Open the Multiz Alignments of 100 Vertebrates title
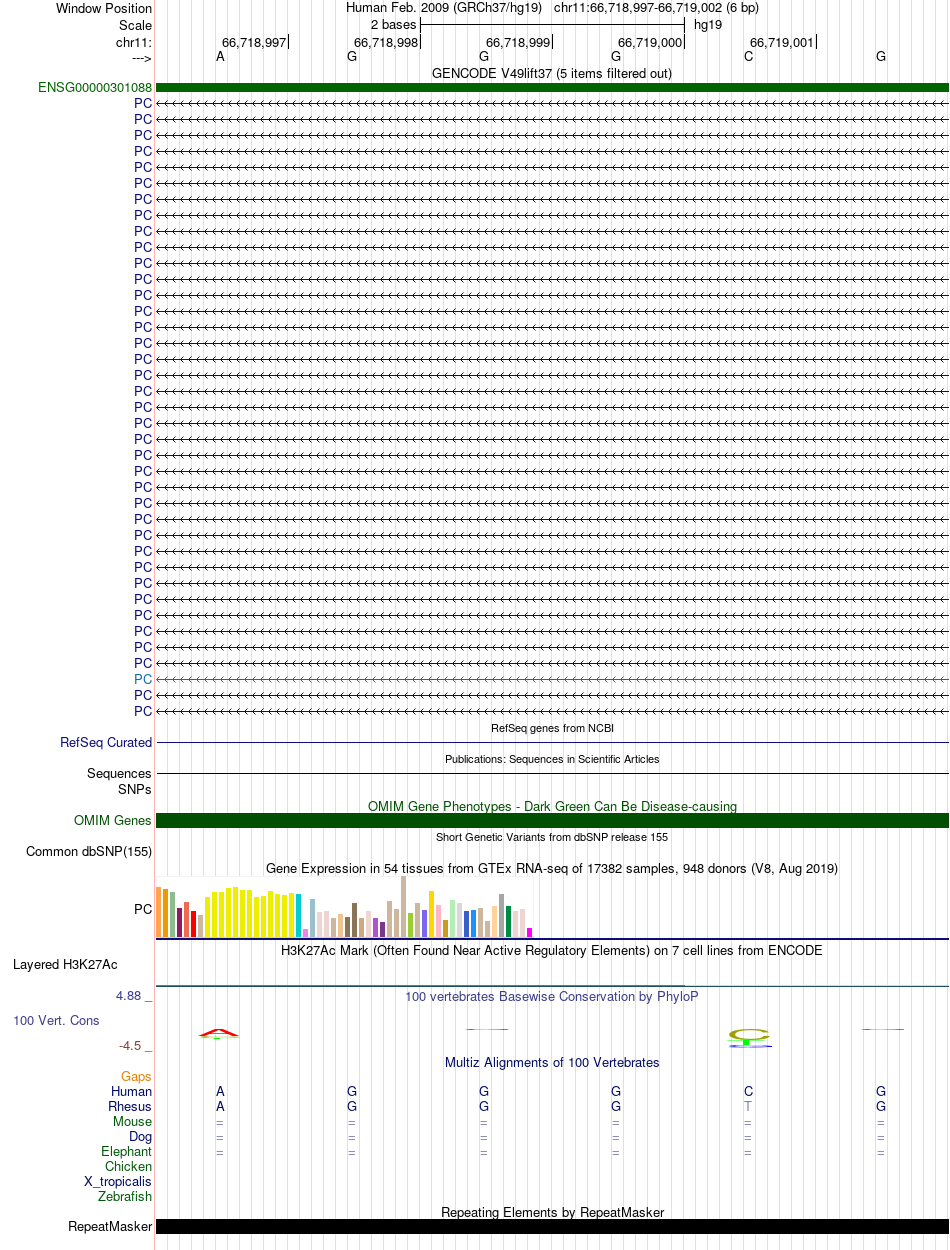The width and height of the screenshot is (950, 1250). tap(552, 1062)
